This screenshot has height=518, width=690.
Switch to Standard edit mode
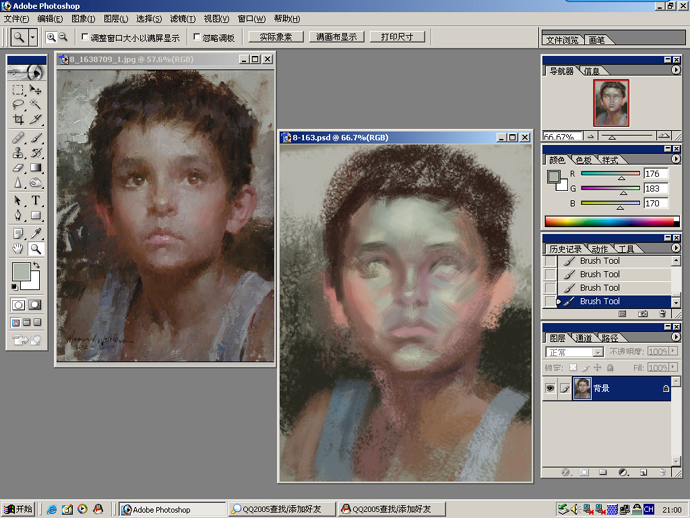pyautogui.click(x=18, y=305)
